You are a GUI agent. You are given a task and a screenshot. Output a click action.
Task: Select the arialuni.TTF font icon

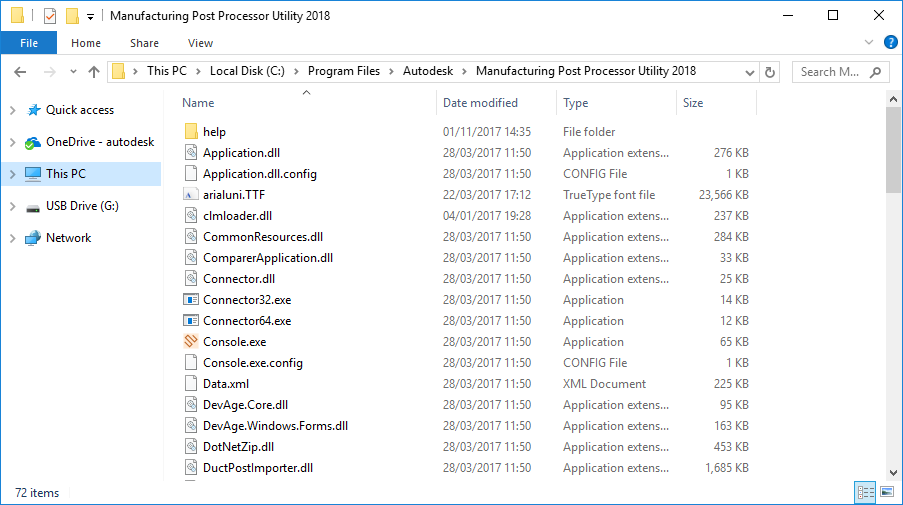coord(191,195)
